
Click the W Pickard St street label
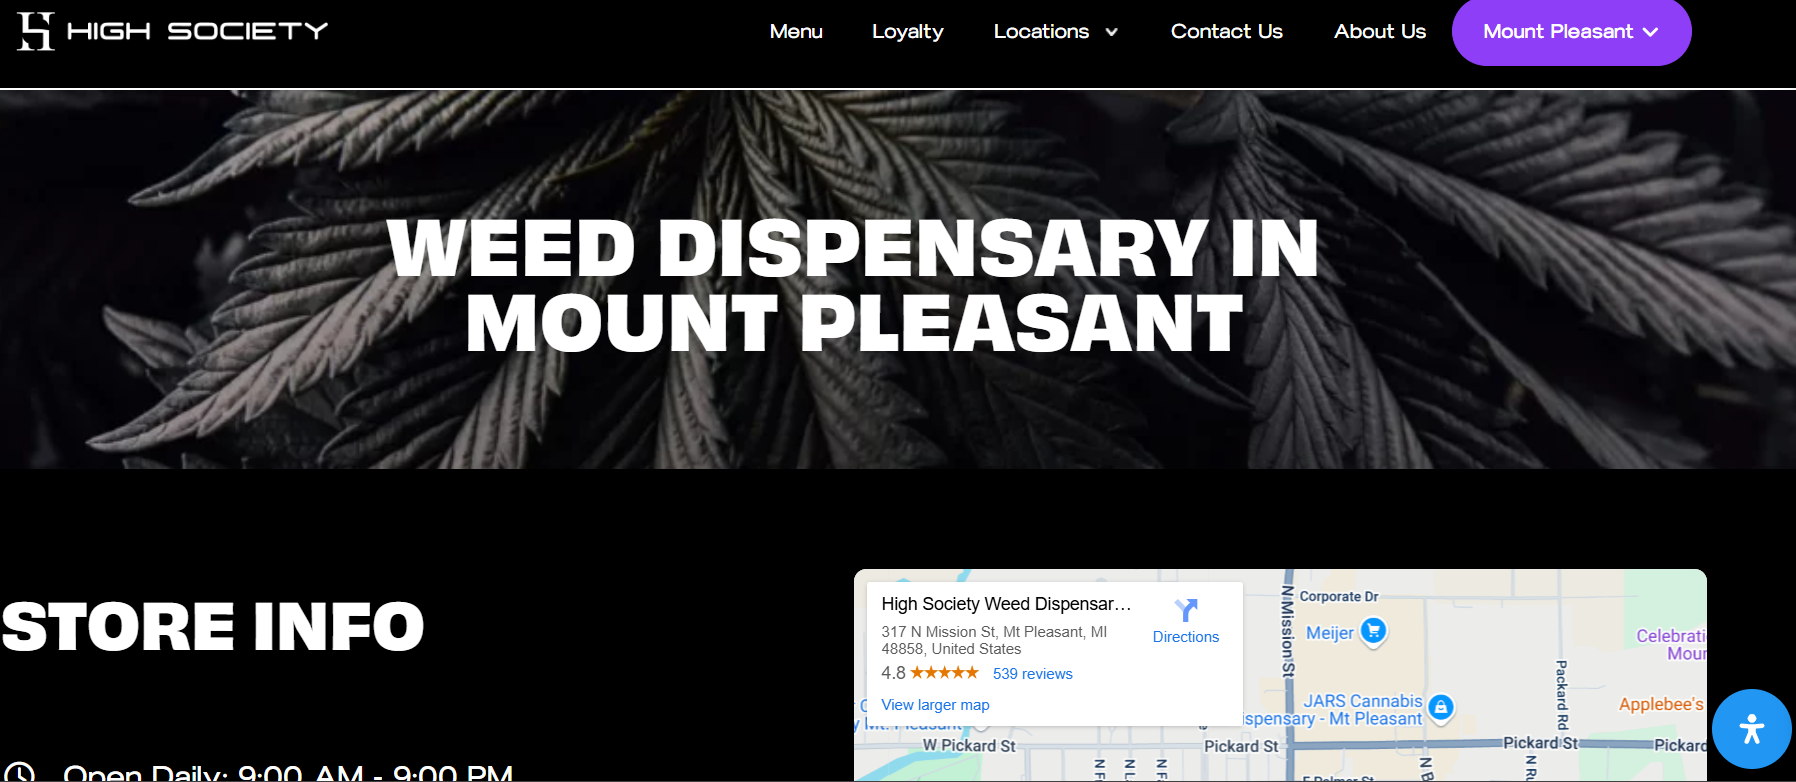[x=968, y=746]
